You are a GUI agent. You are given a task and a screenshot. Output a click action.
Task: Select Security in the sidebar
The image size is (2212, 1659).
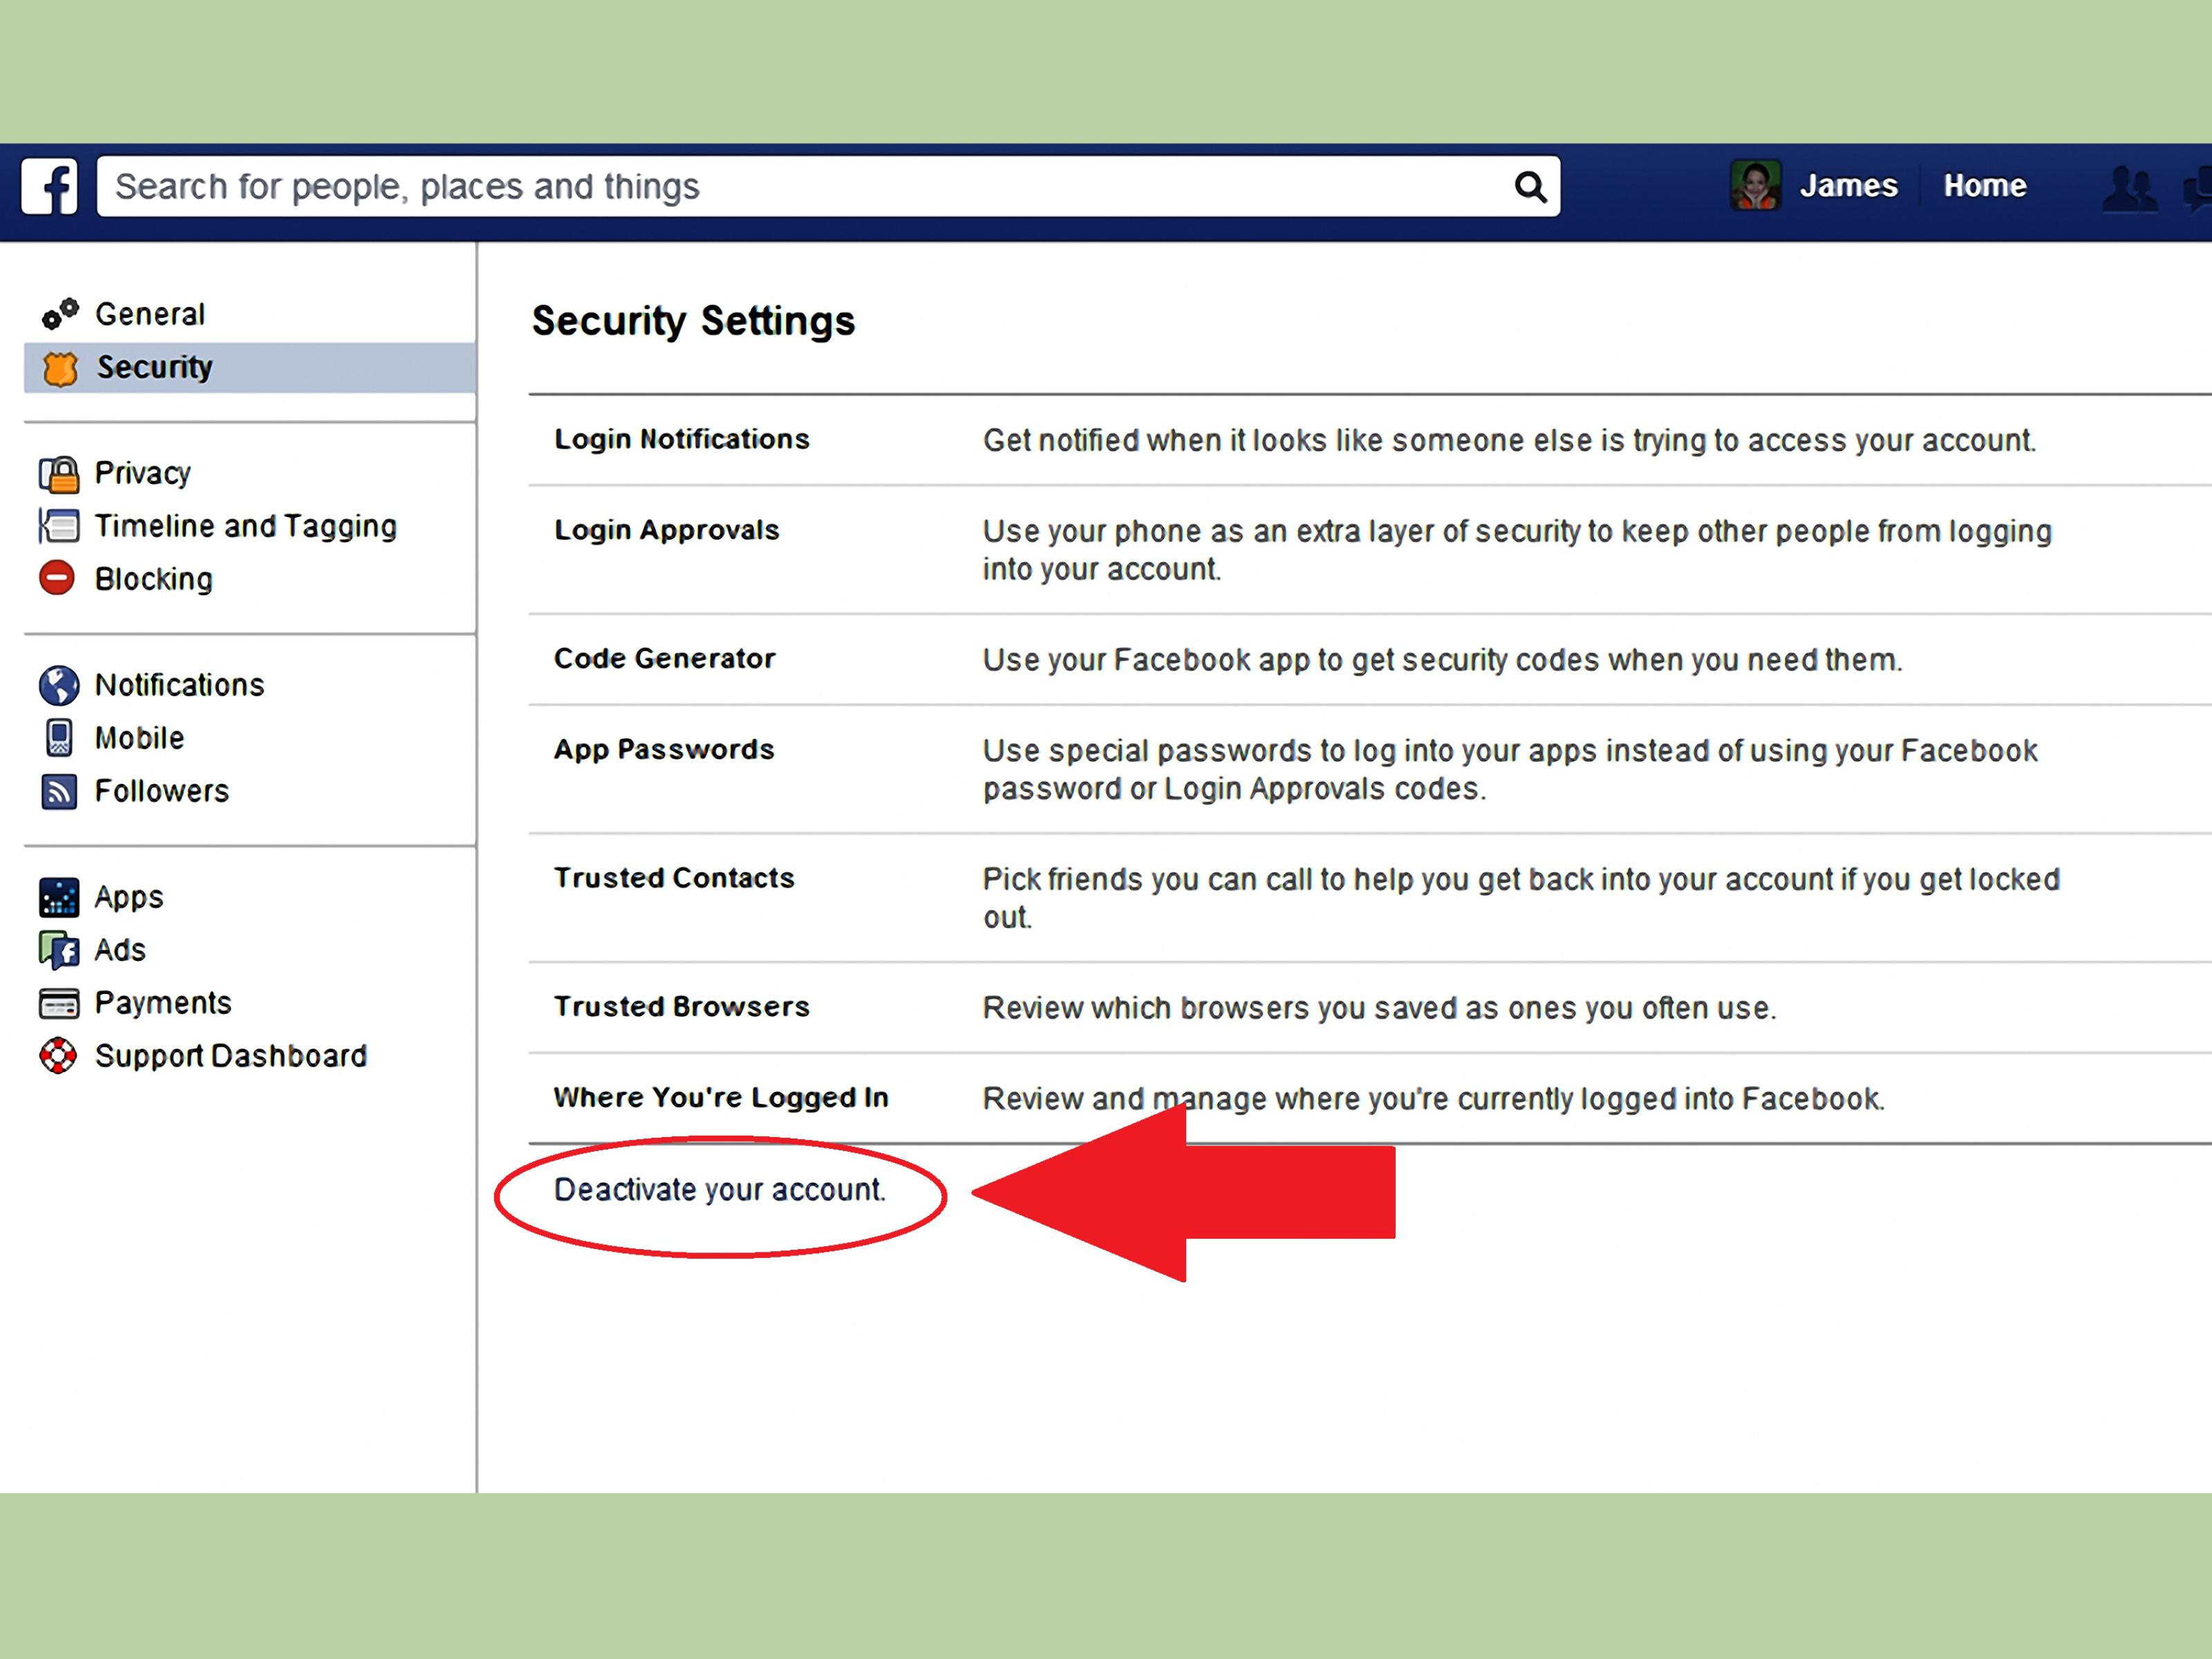tap(249, 367)
